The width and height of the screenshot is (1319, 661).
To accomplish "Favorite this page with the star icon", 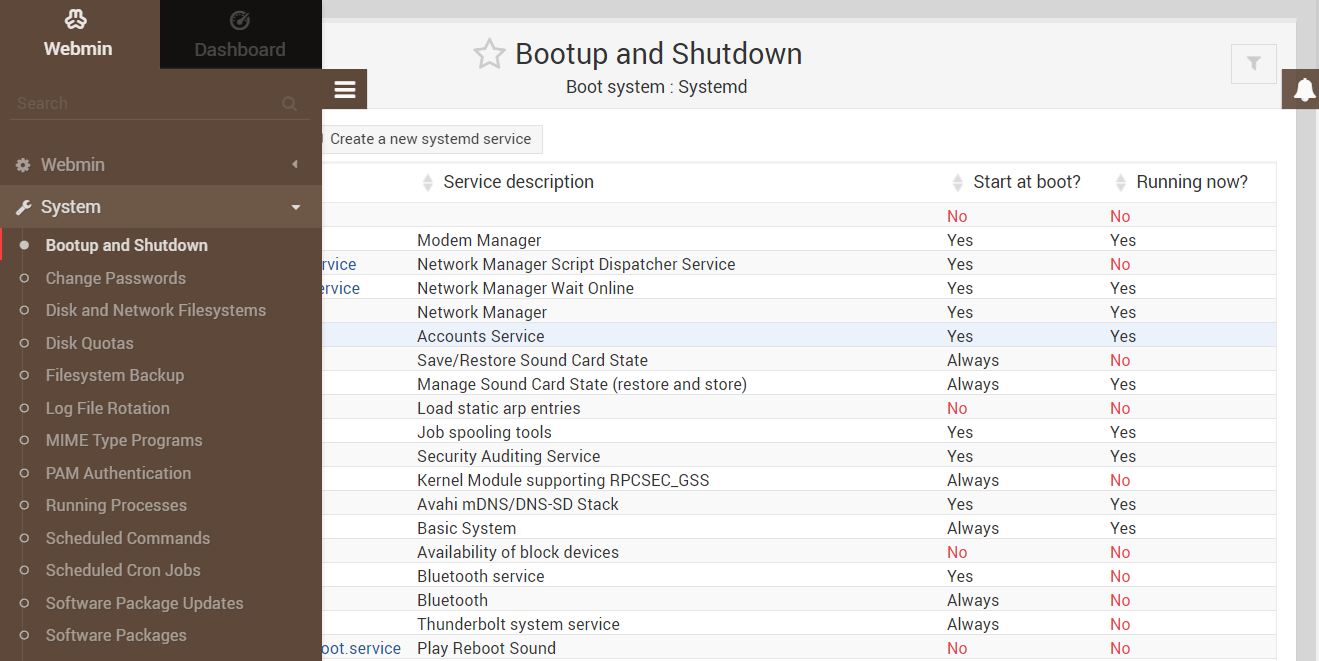I will pyautogui.click(x=489, y=54).
